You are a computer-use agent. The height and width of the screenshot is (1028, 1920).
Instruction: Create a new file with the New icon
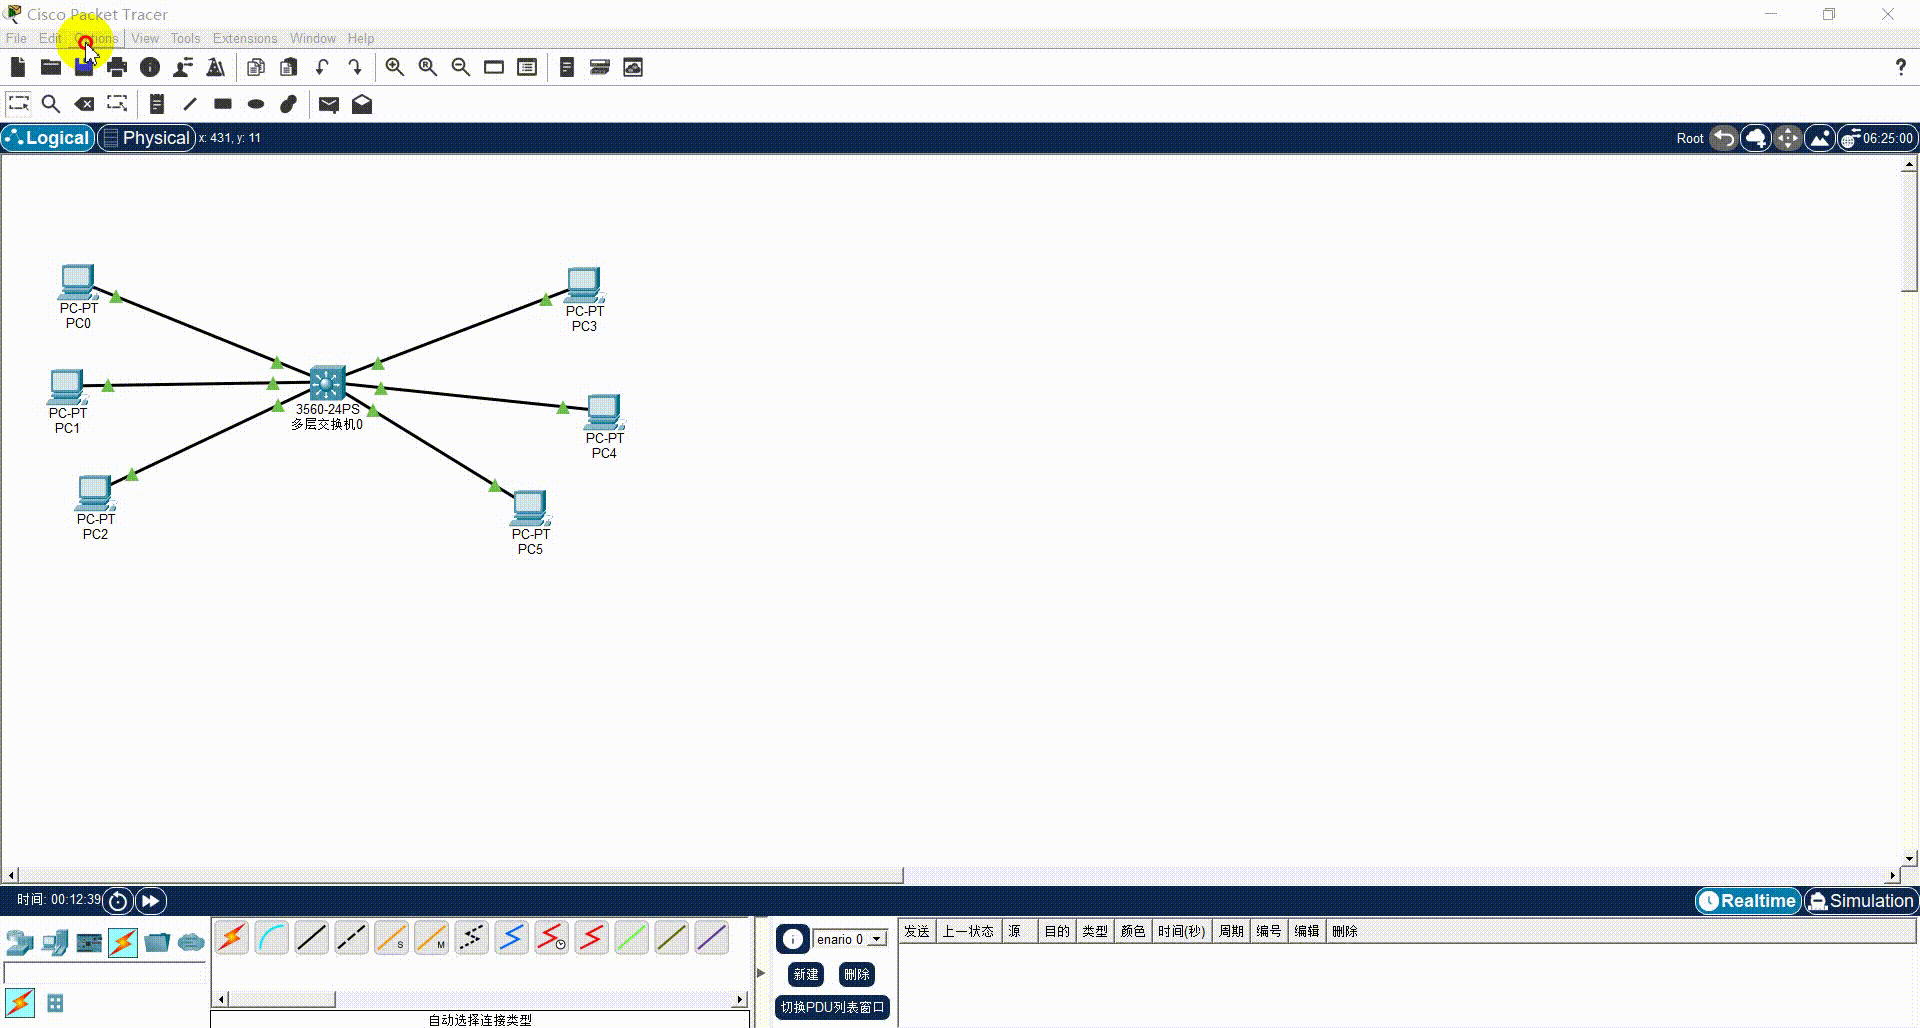coord(18,67)
